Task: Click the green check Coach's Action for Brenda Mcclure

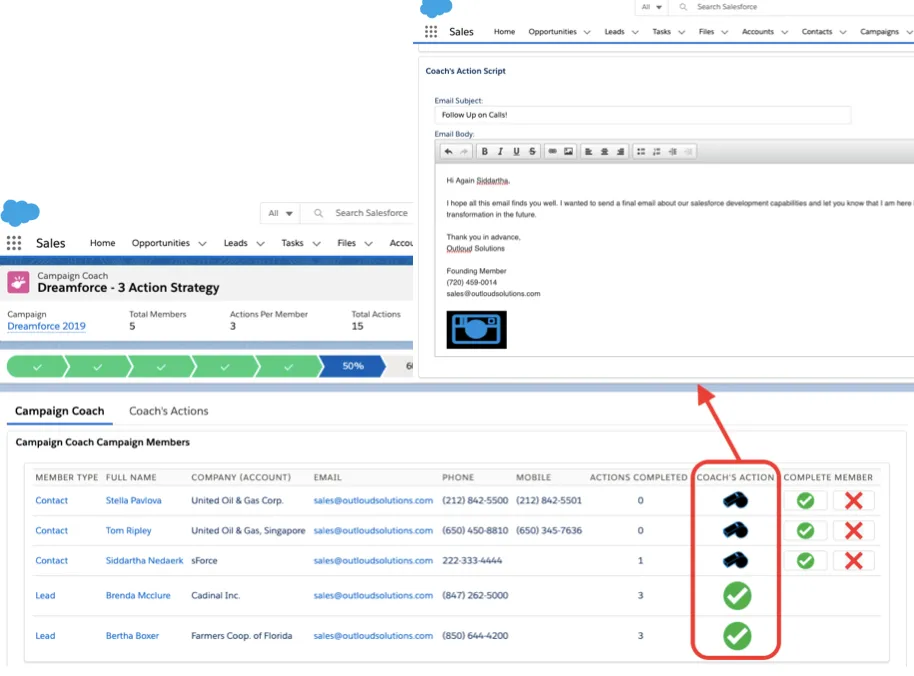Action: pos(737,596)
